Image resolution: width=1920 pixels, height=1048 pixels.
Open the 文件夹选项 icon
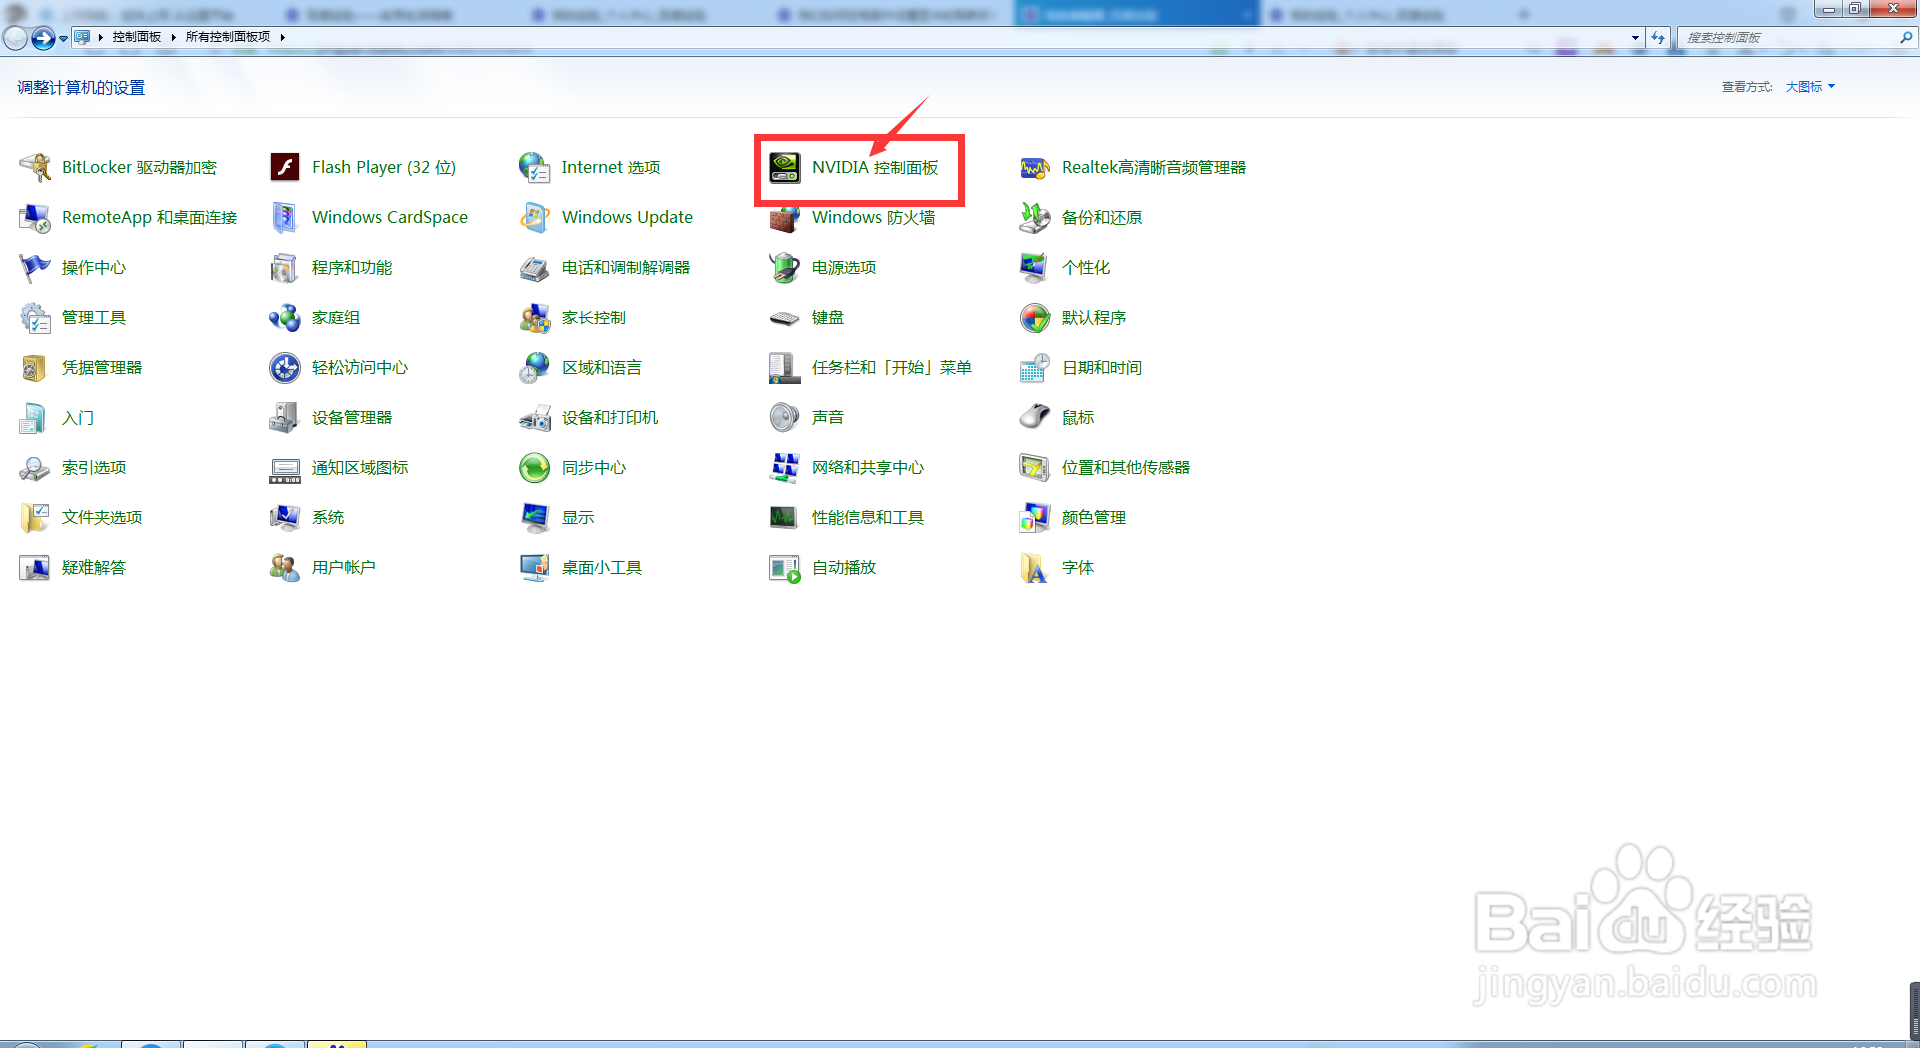[x=35, y=517]
